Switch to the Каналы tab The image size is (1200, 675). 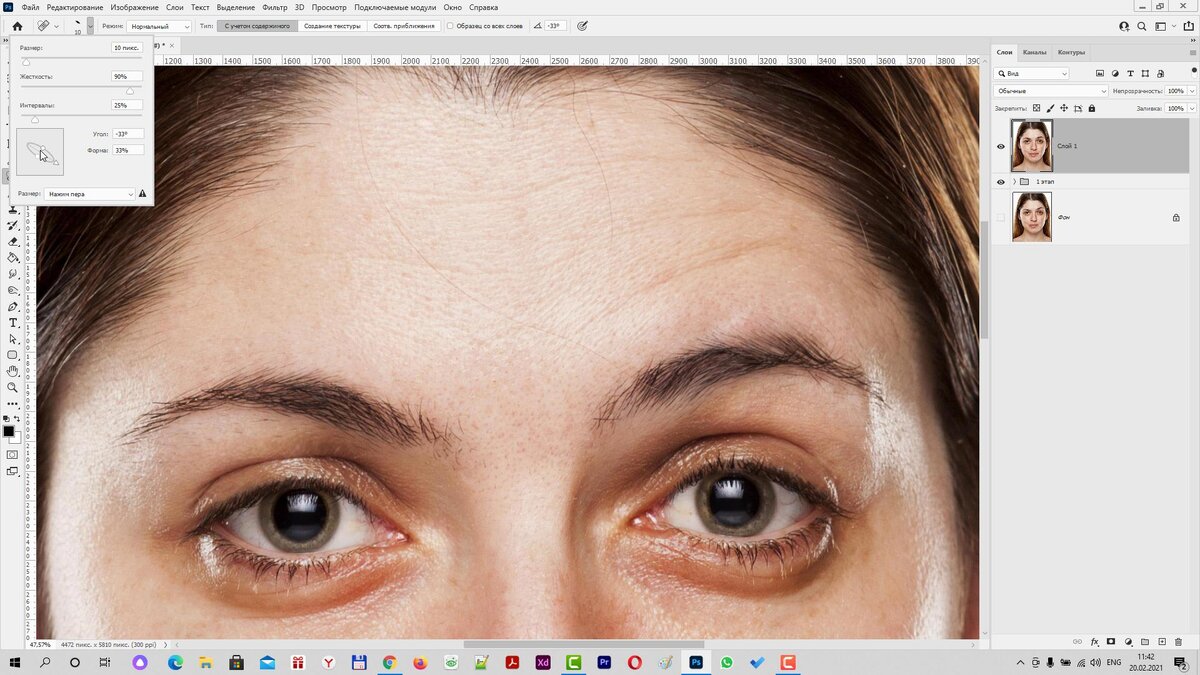pyautogui.click(x=1034, y=52)
